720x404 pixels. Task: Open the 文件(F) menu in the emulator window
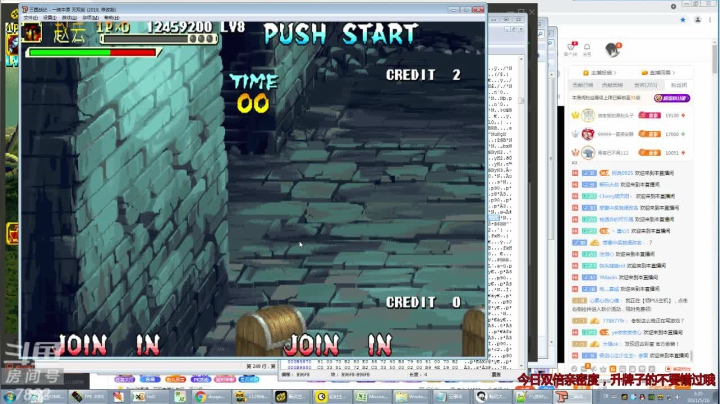point(30,17)
